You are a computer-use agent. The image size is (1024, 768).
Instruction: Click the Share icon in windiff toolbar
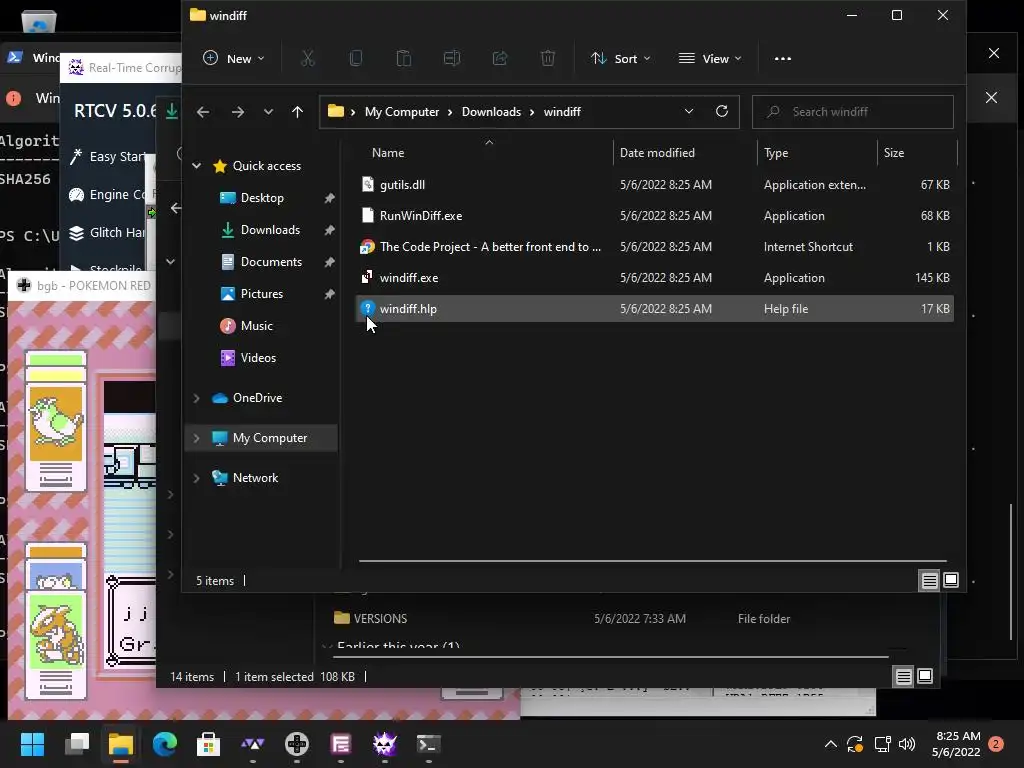(500, 59)
